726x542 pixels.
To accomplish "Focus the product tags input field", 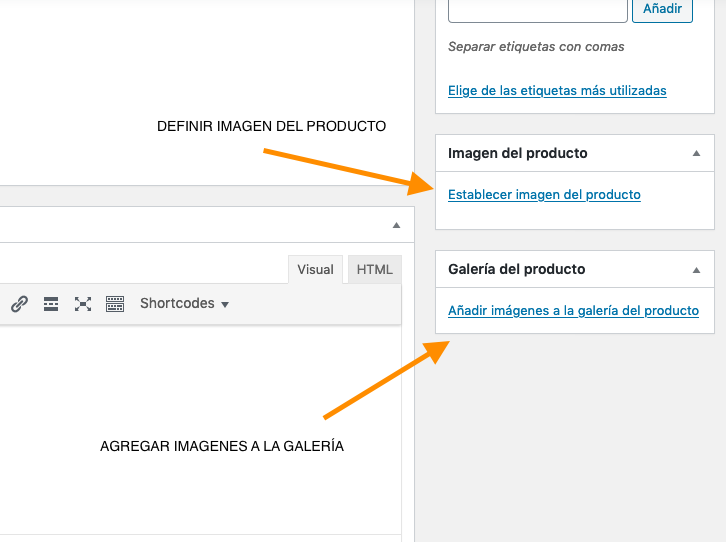I will tap(538, 10).
